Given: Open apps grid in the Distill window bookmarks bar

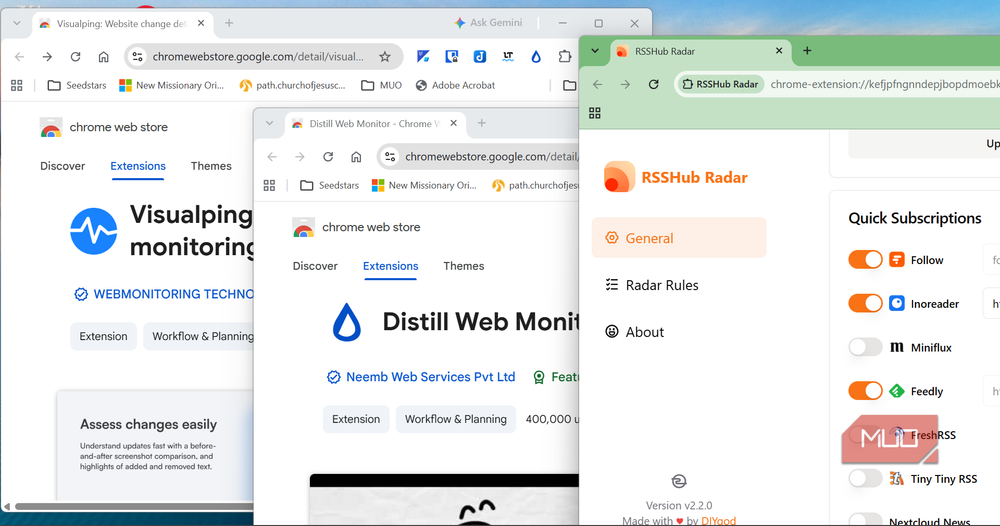Looking at the screenshot, I should tap(269, 186).
